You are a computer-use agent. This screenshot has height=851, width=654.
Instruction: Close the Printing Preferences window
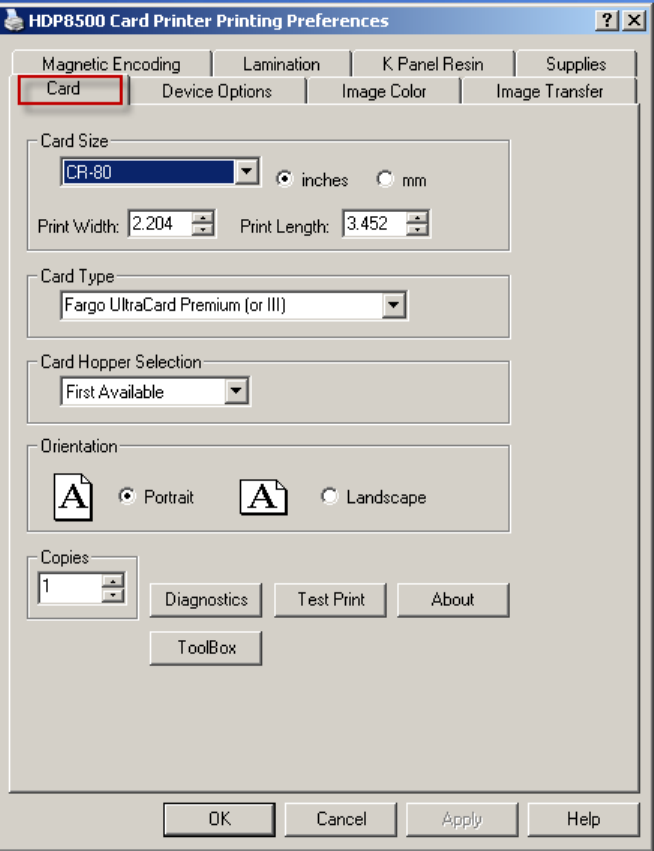click(x=633, y=21)
